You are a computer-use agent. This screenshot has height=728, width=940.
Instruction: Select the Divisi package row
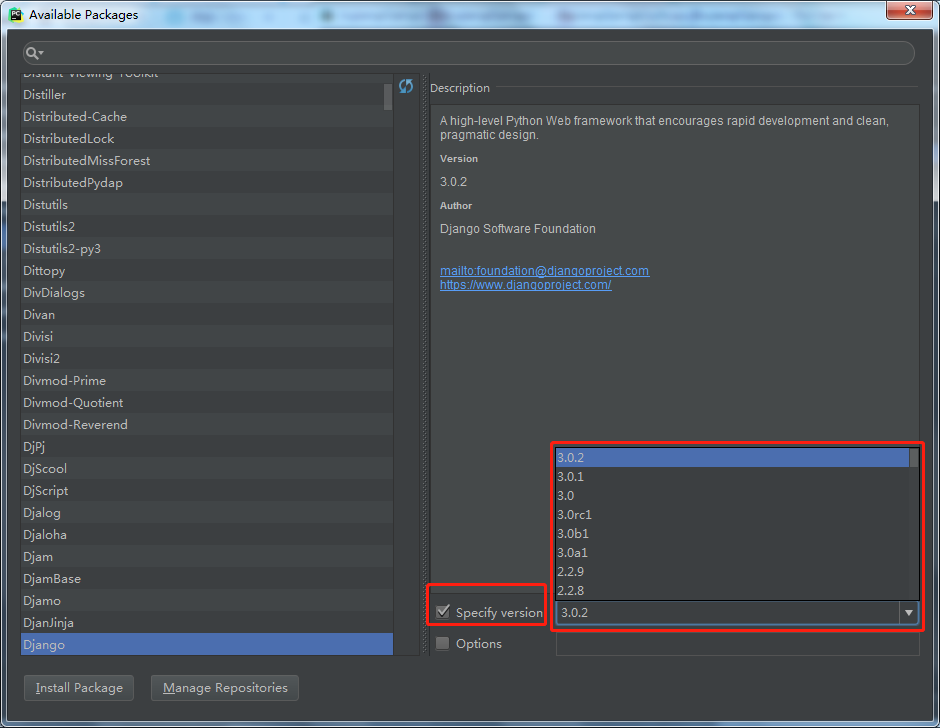[x=207, y=336]
